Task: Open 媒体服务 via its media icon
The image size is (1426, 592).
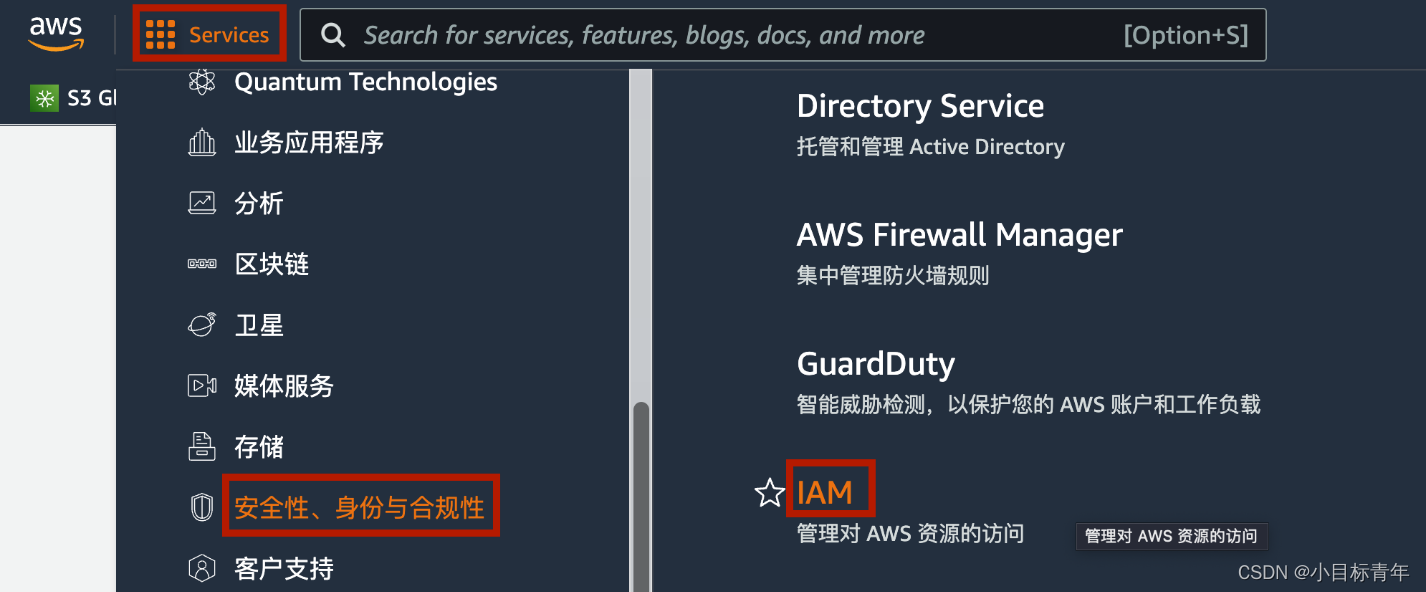Action: pos(202,385)
